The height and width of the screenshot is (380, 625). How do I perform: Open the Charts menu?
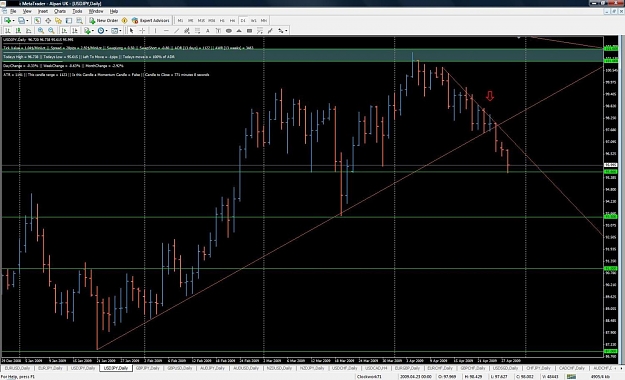(60, 11)
